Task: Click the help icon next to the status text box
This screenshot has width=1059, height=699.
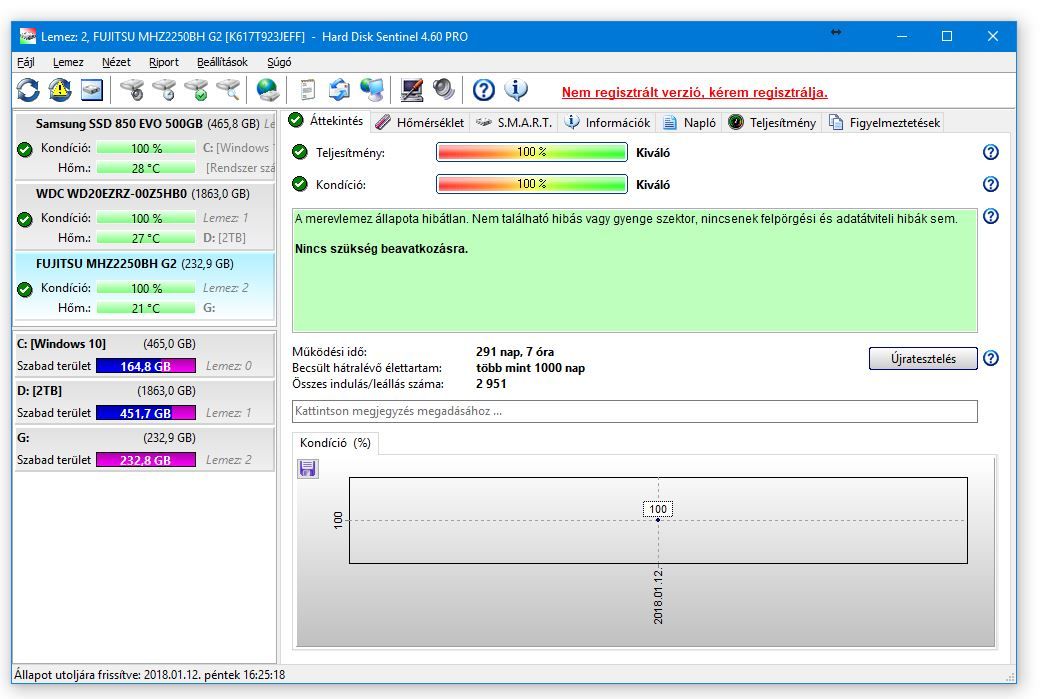Action: [991, 216]
